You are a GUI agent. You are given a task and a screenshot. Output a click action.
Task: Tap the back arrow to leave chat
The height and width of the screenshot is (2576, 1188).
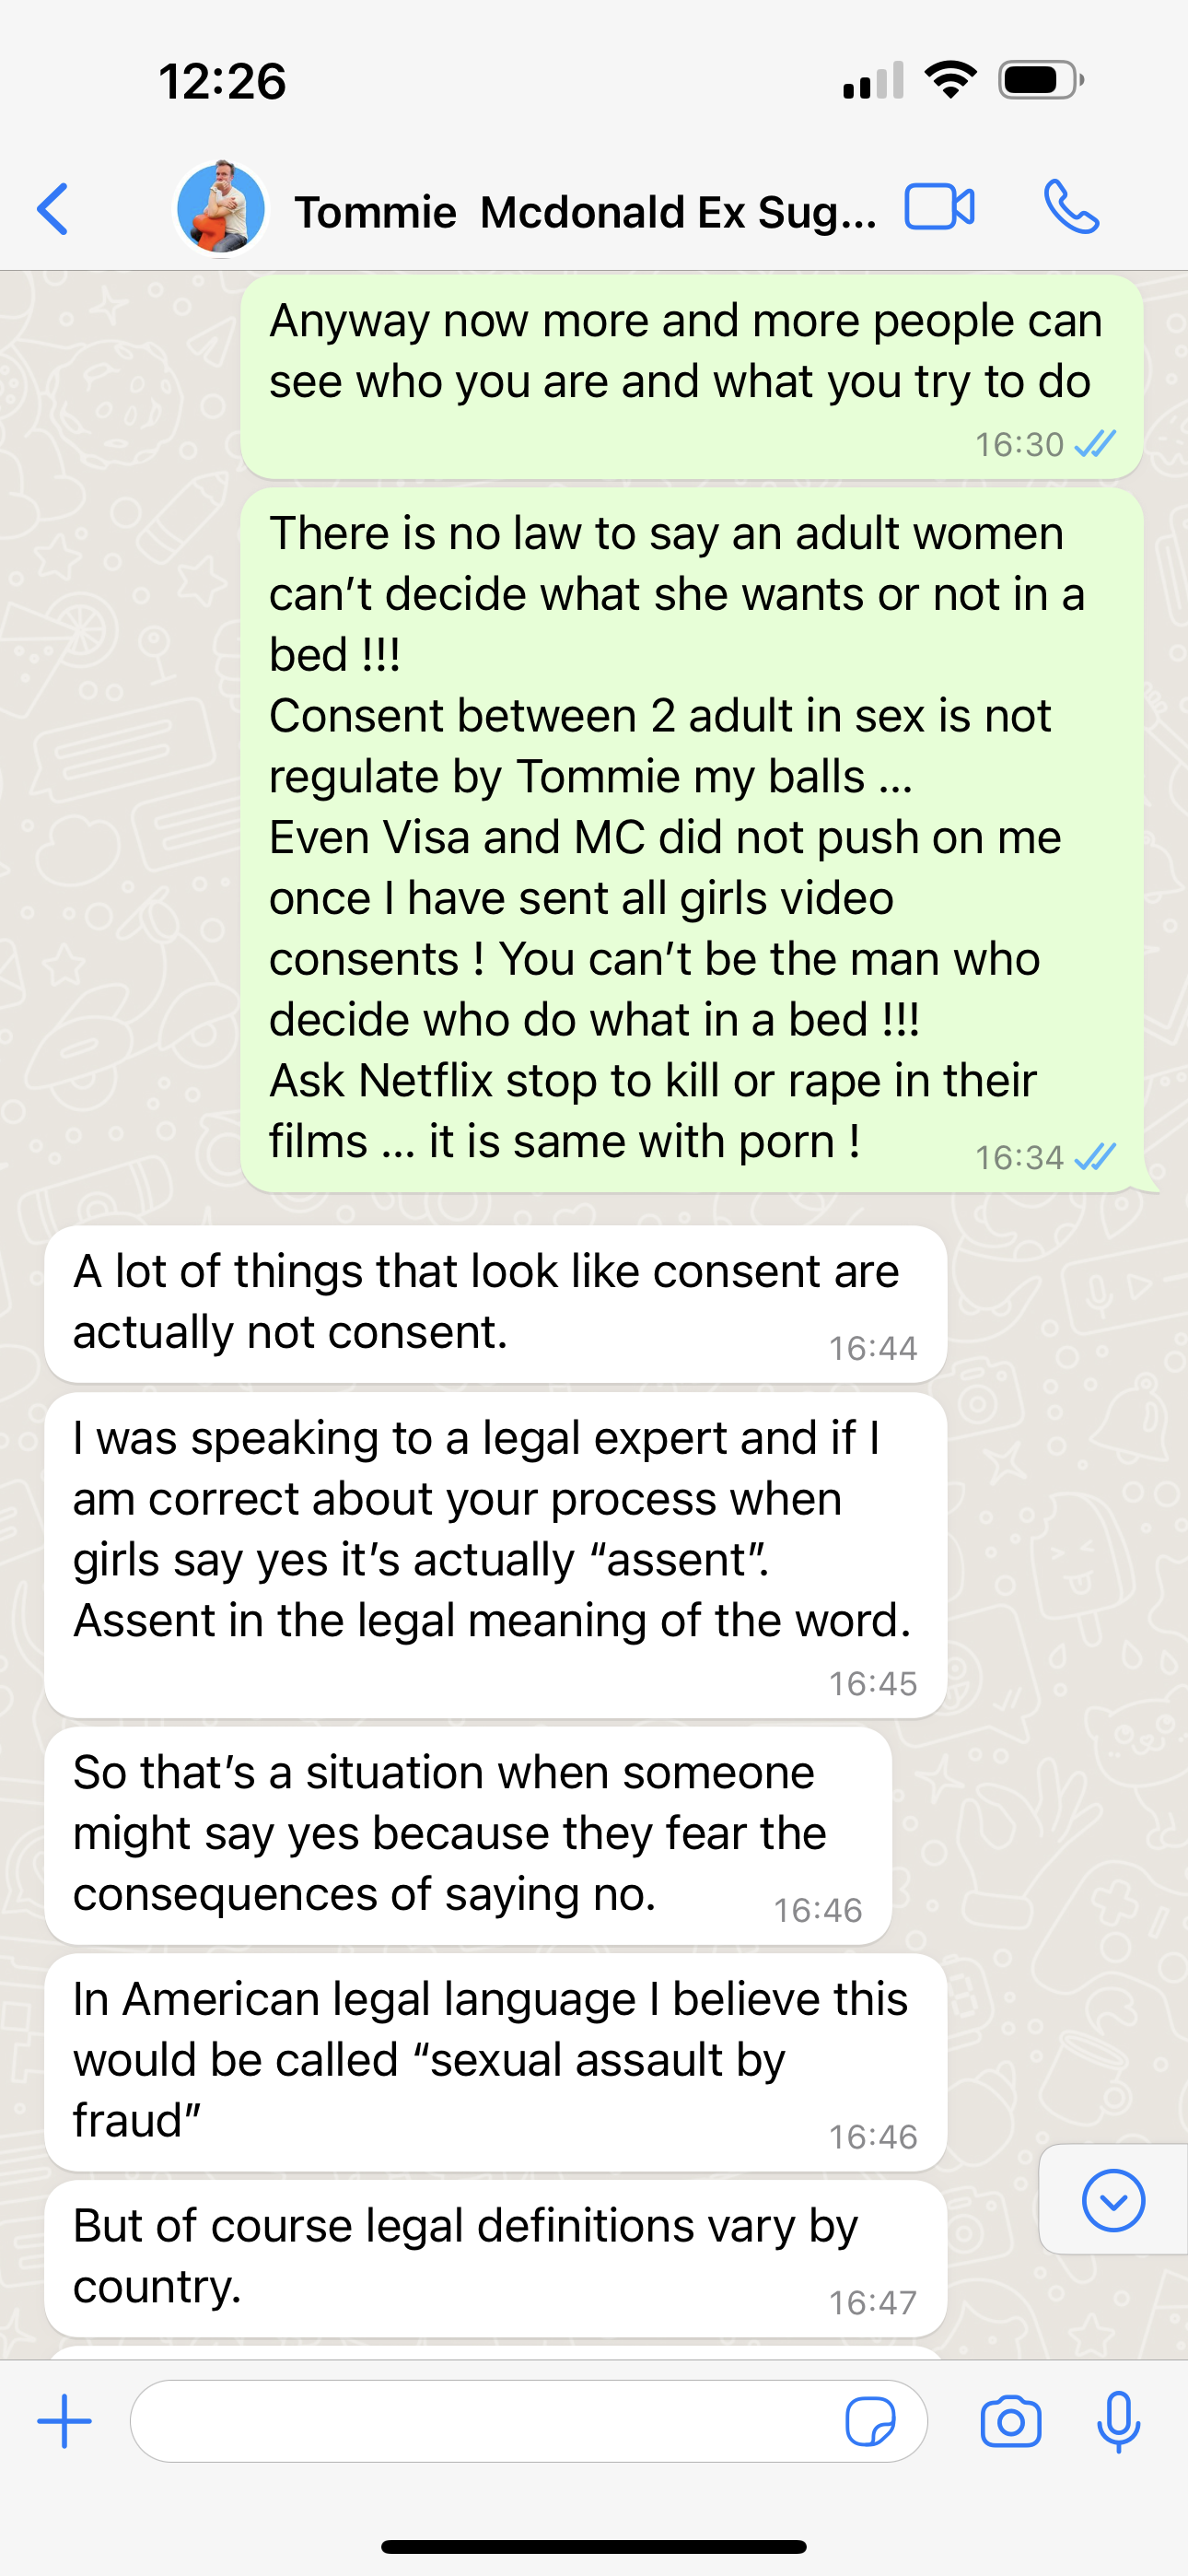pyautogui.click(x=53, y=209)
